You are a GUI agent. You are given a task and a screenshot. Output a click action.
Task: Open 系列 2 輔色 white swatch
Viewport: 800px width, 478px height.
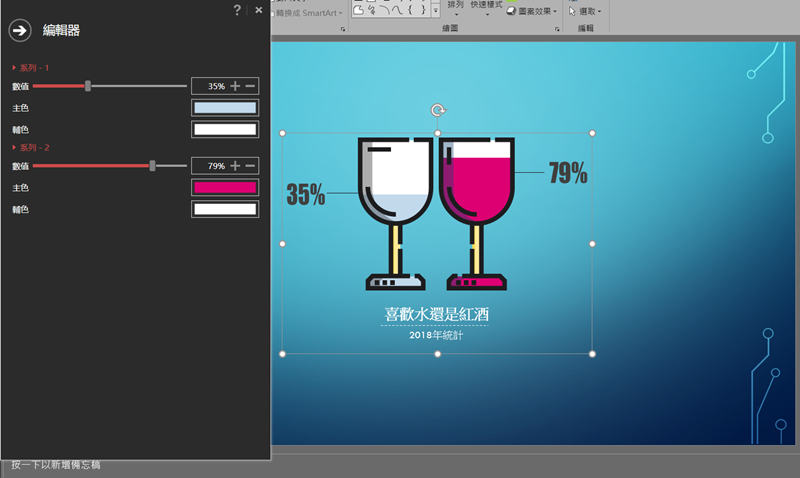pos(225,209)
